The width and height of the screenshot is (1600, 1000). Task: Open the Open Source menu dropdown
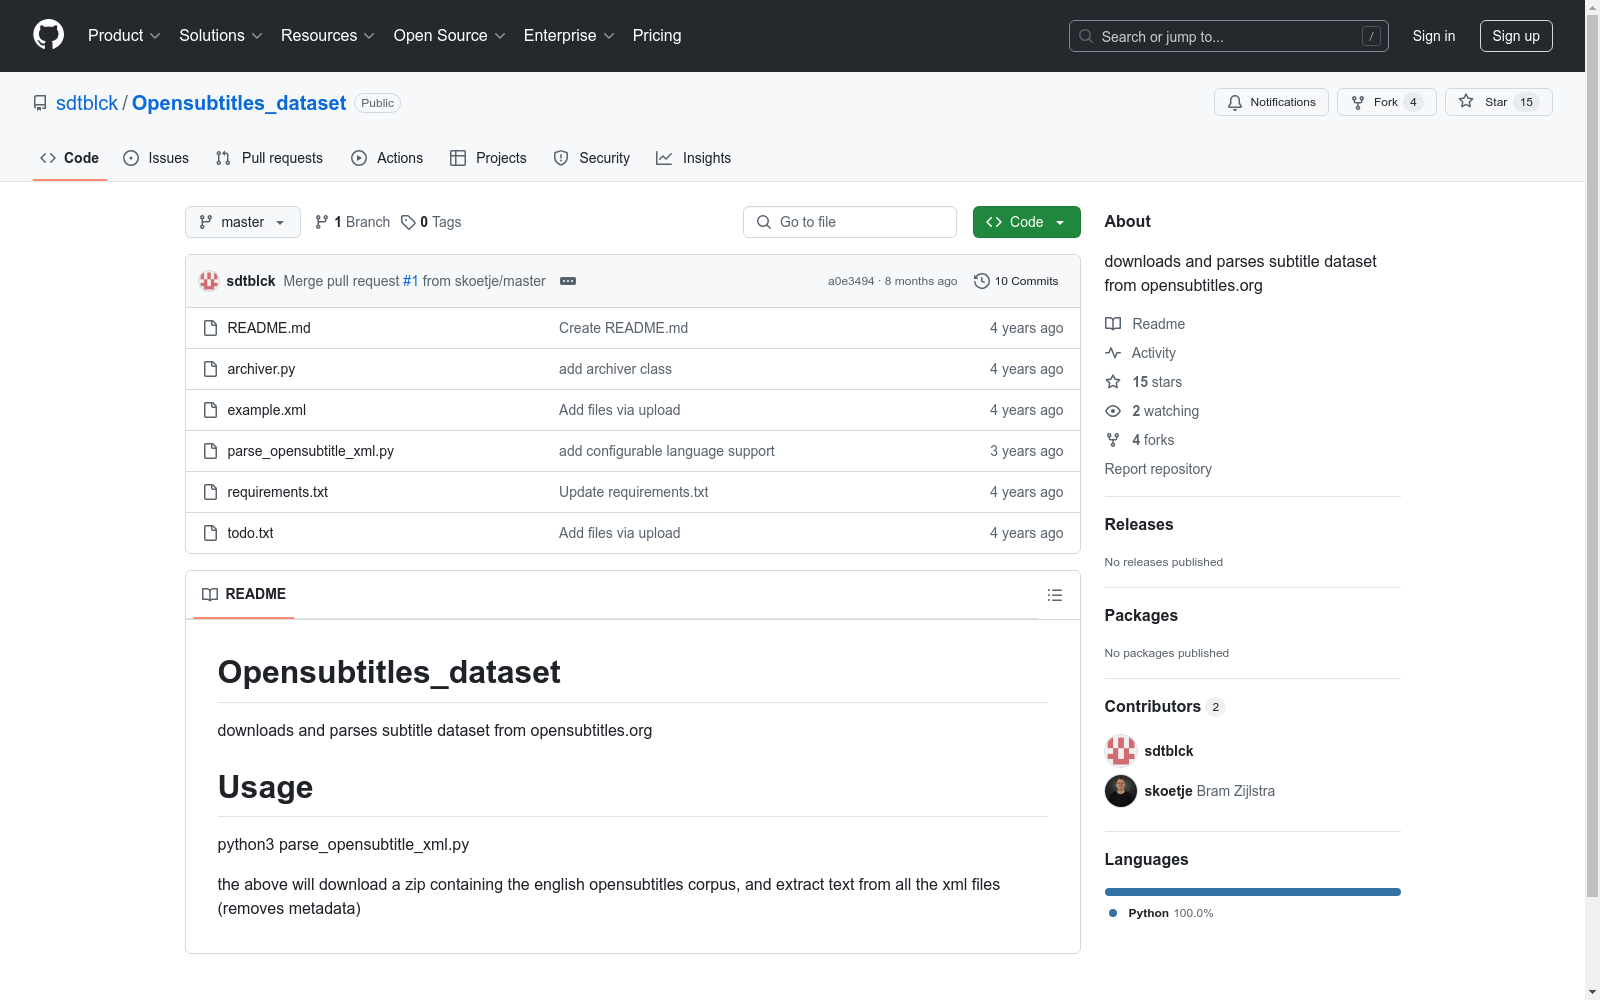[450, 36]
